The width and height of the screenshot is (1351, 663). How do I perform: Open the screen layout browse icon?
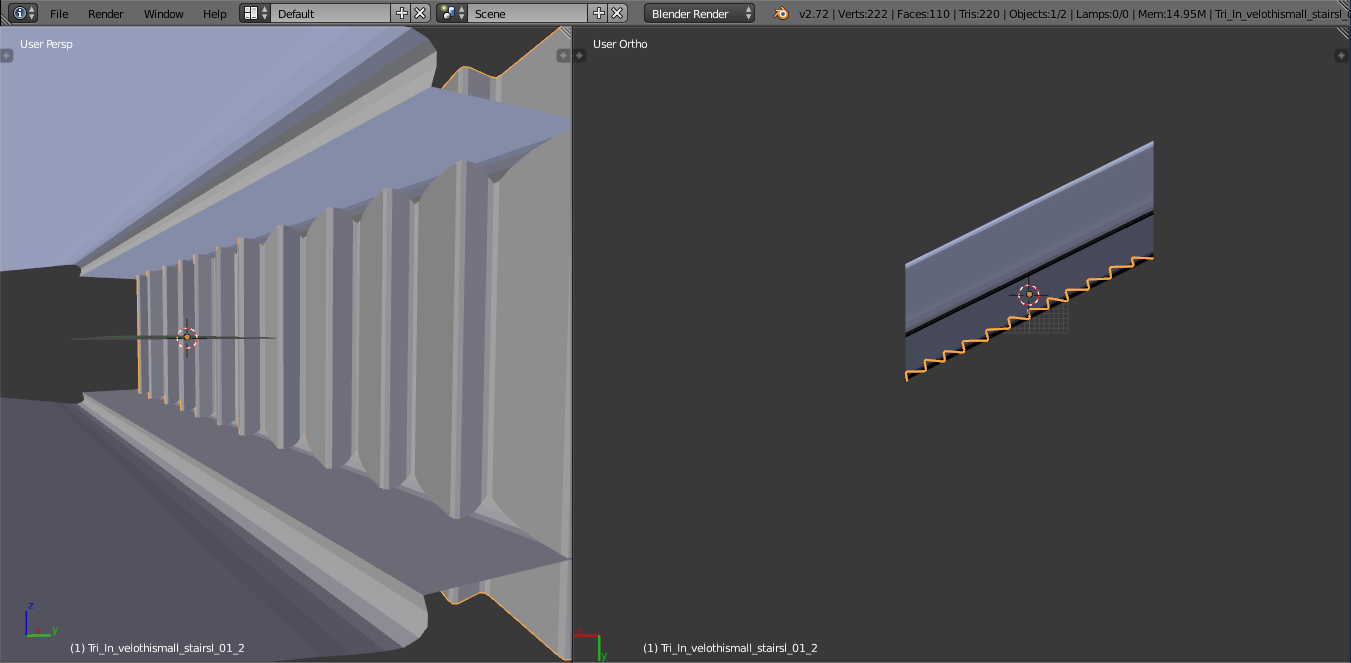256,13
